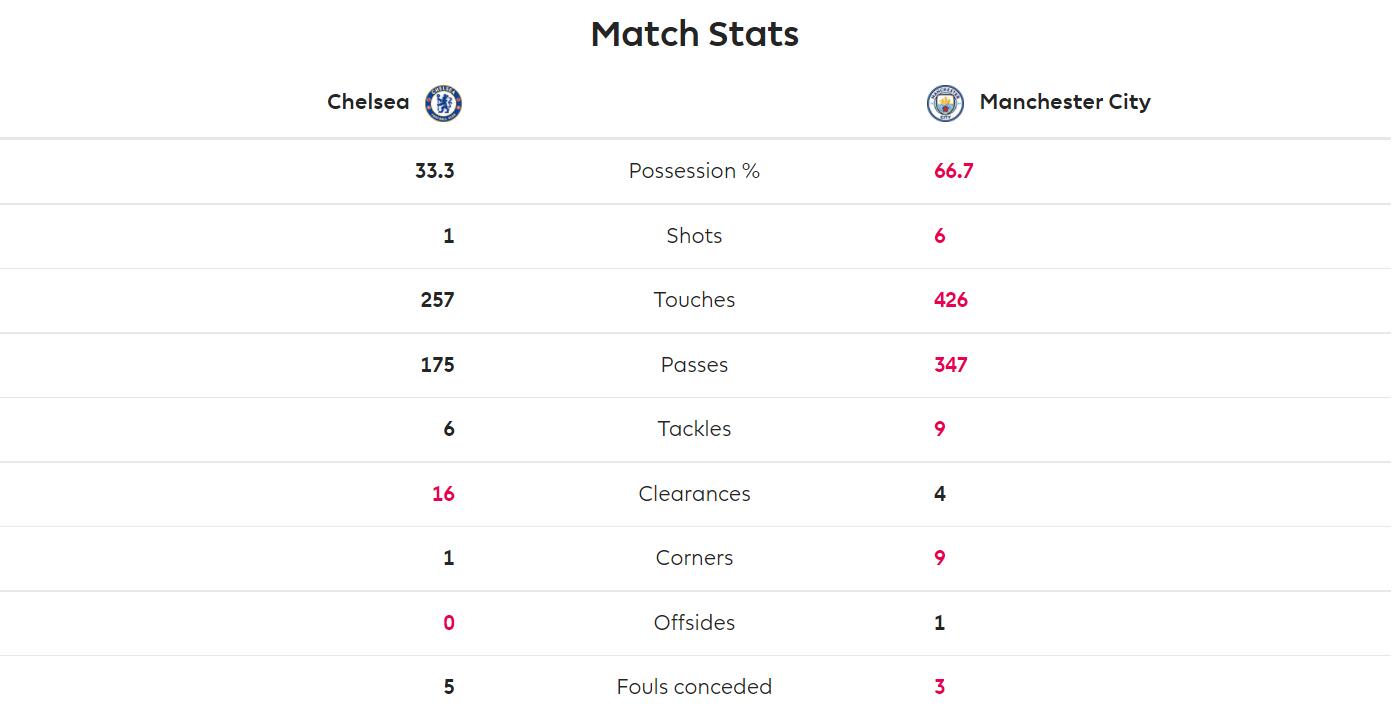Open the Chelsea team name link

click(368, 102)
